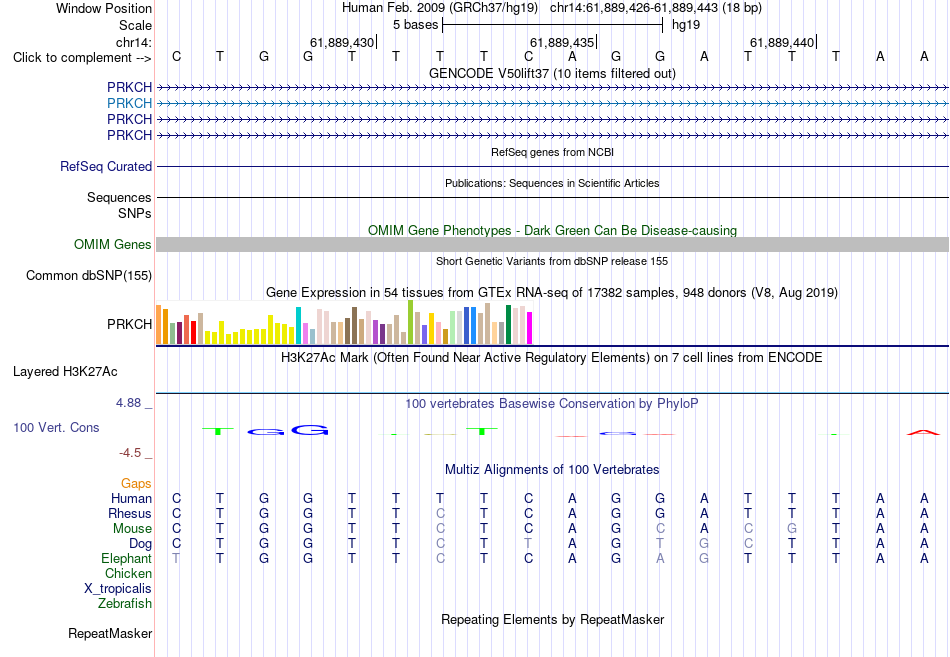Click the Sequences track label
Viewport: 950px width, 657px height.
(119, 198)
